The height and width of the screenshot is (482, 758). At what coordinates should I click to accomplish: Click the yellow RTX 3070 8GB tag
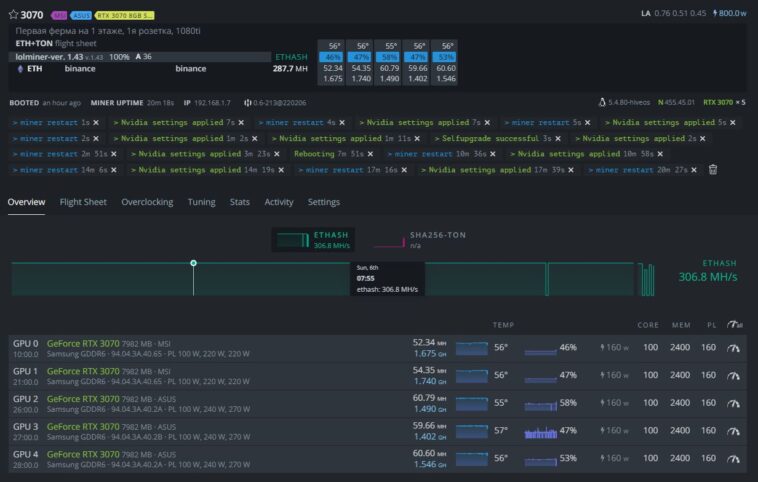[125, 15]
